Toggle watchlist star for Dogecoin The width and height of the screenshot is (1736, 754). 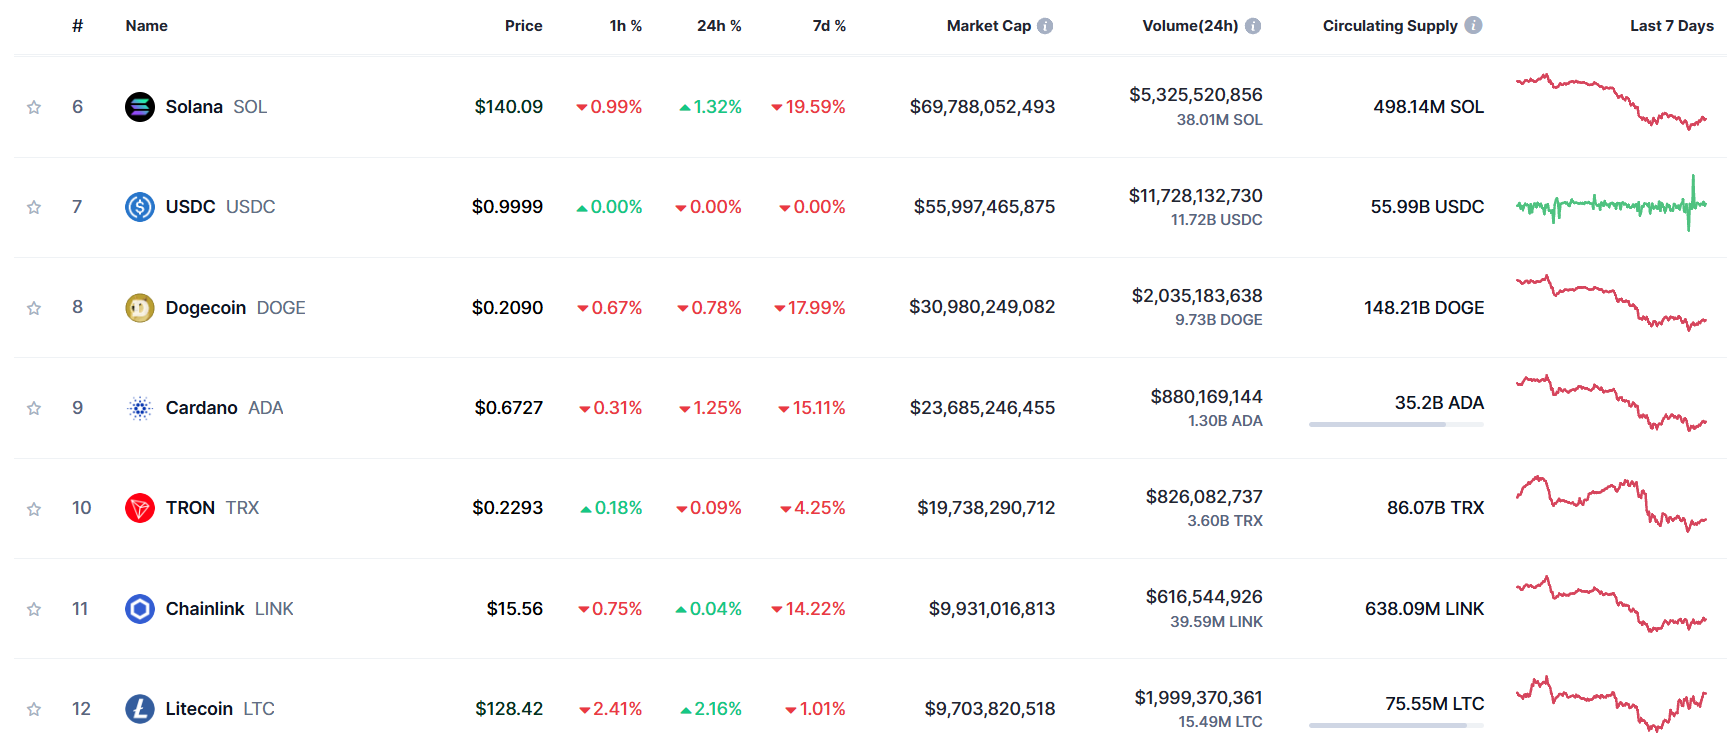(x=34, y=308)
